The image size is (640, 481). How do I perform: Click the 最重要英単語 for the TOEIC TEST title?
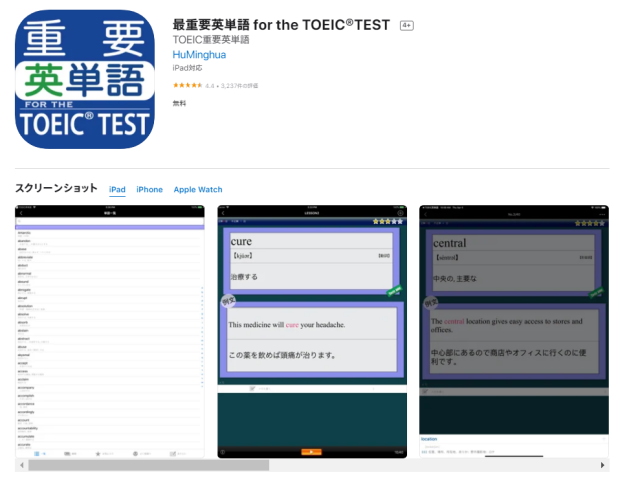pos(281,25)
